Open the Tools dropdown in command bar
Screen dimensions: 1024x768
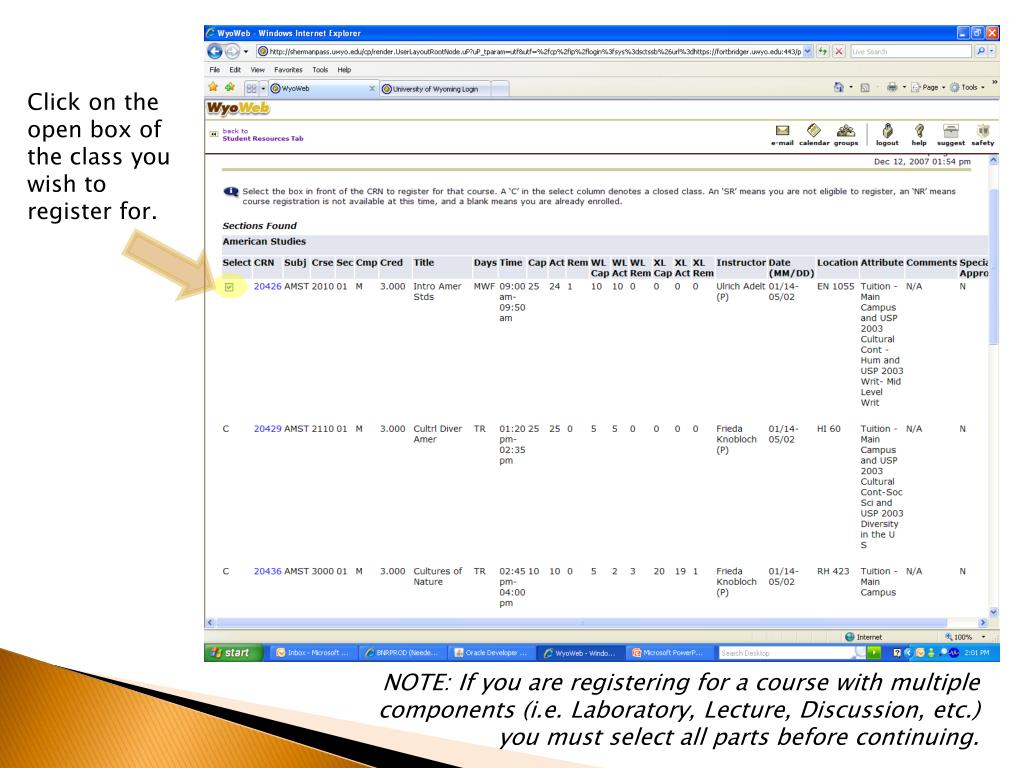(967, 88)
